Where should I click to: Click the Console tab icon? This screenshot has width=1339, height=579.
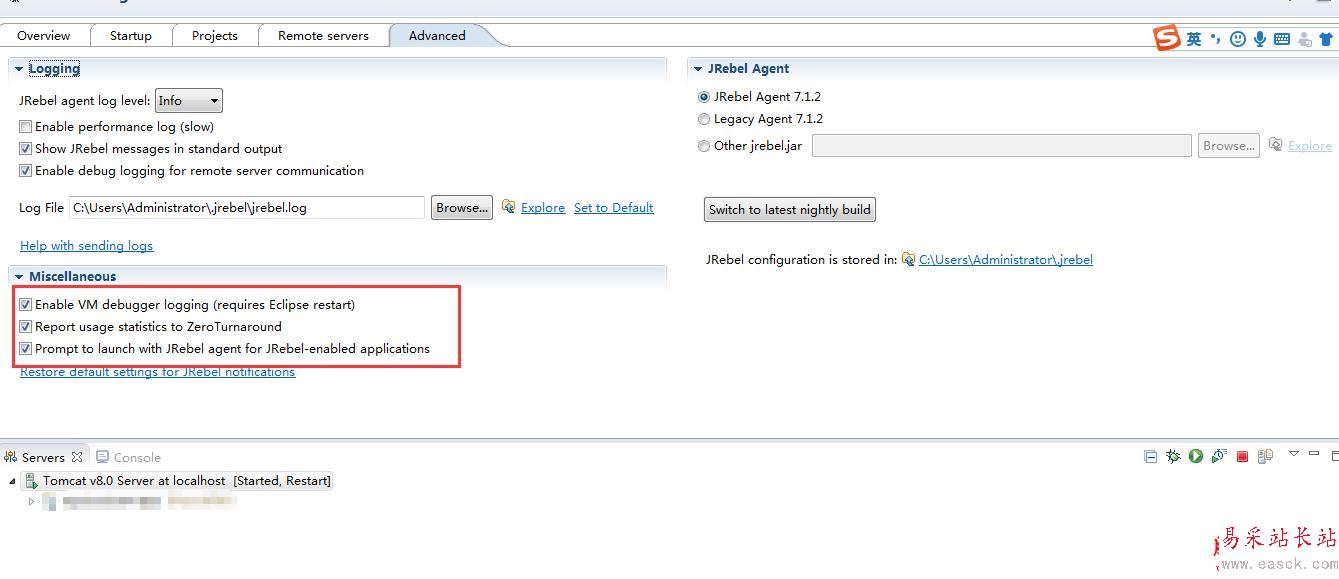click(102, 457)
